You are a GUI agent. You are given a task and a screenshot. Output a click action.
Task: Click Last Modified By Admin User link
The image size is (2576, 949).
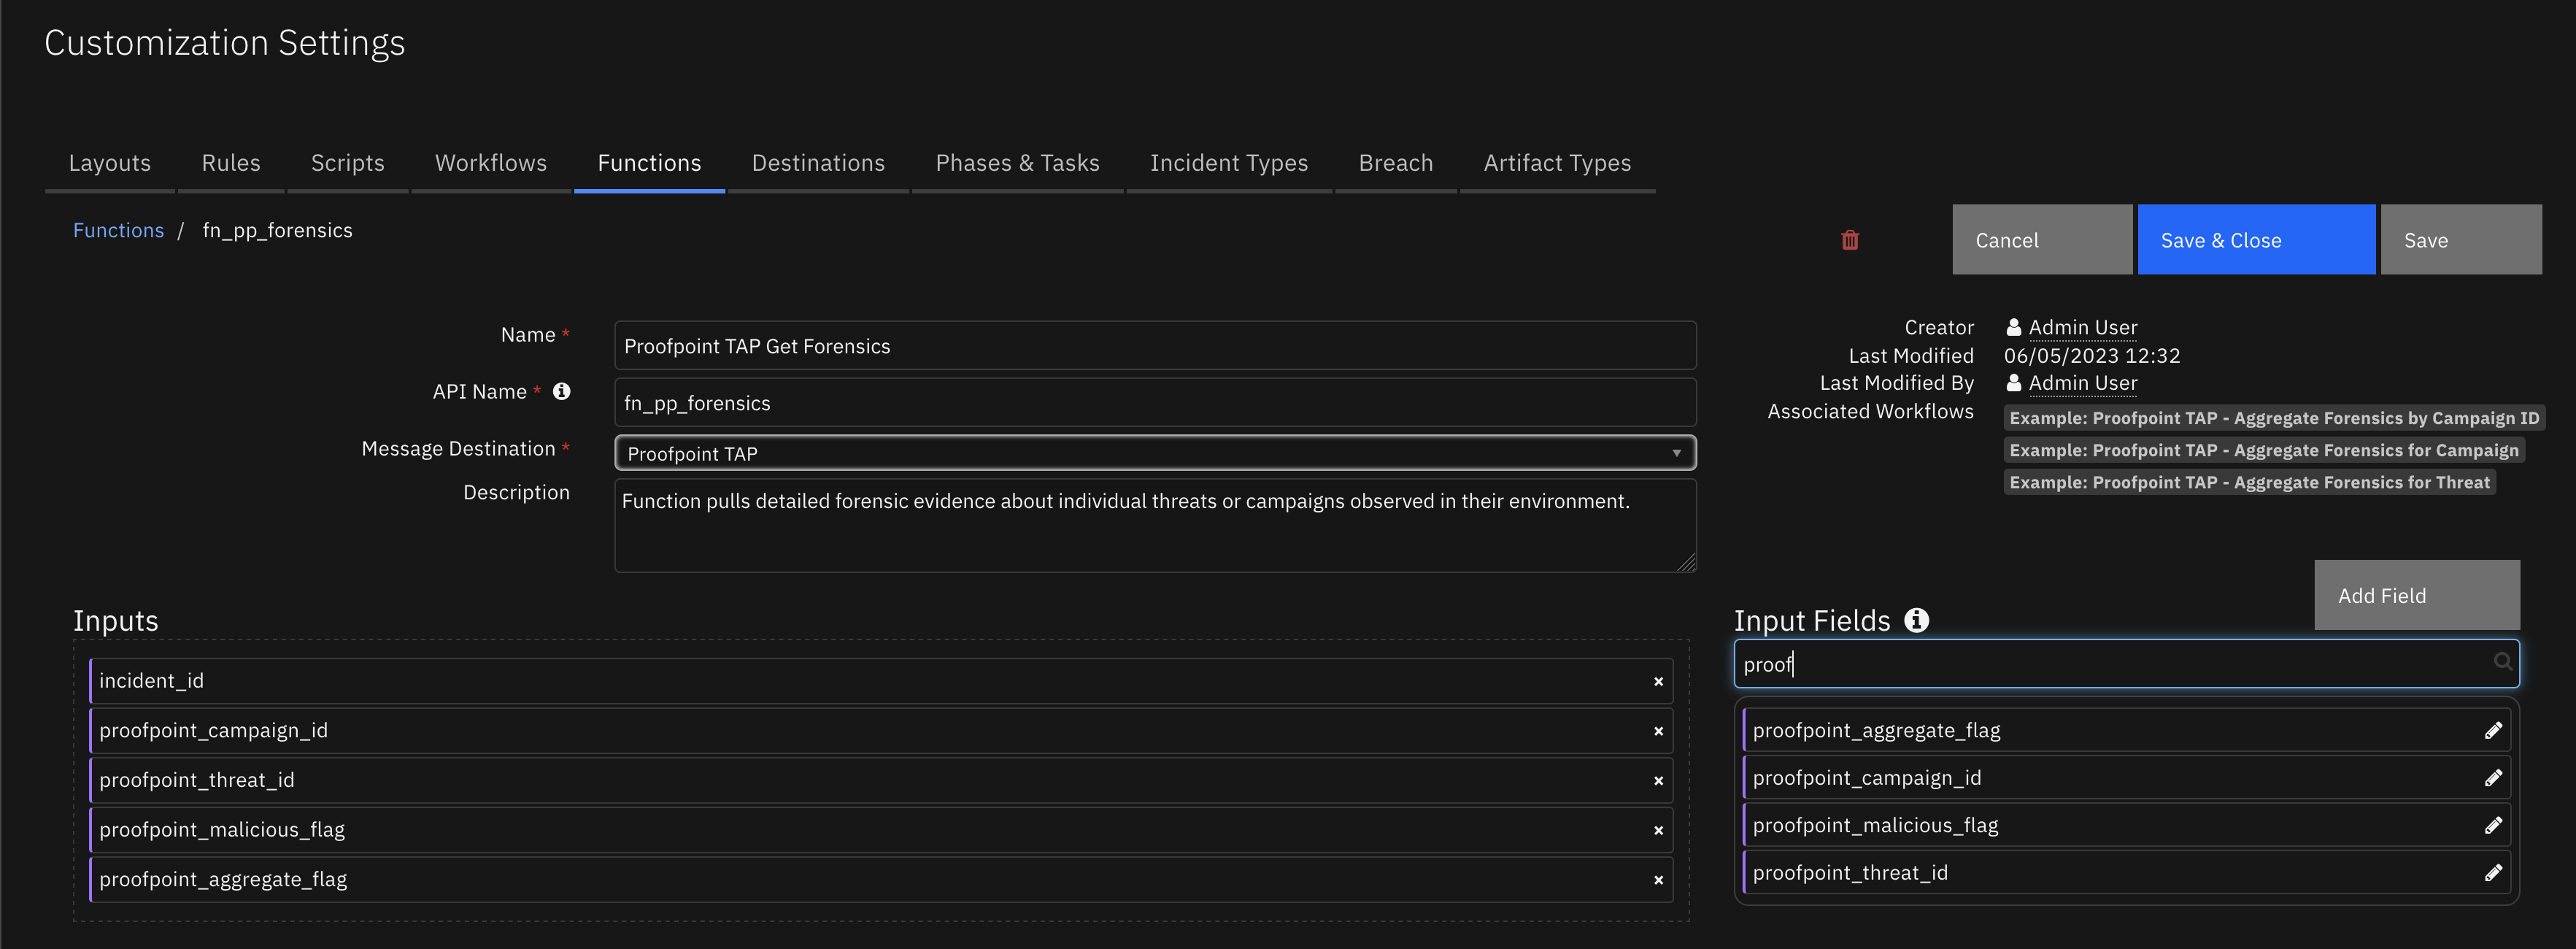pos(2082,383)
